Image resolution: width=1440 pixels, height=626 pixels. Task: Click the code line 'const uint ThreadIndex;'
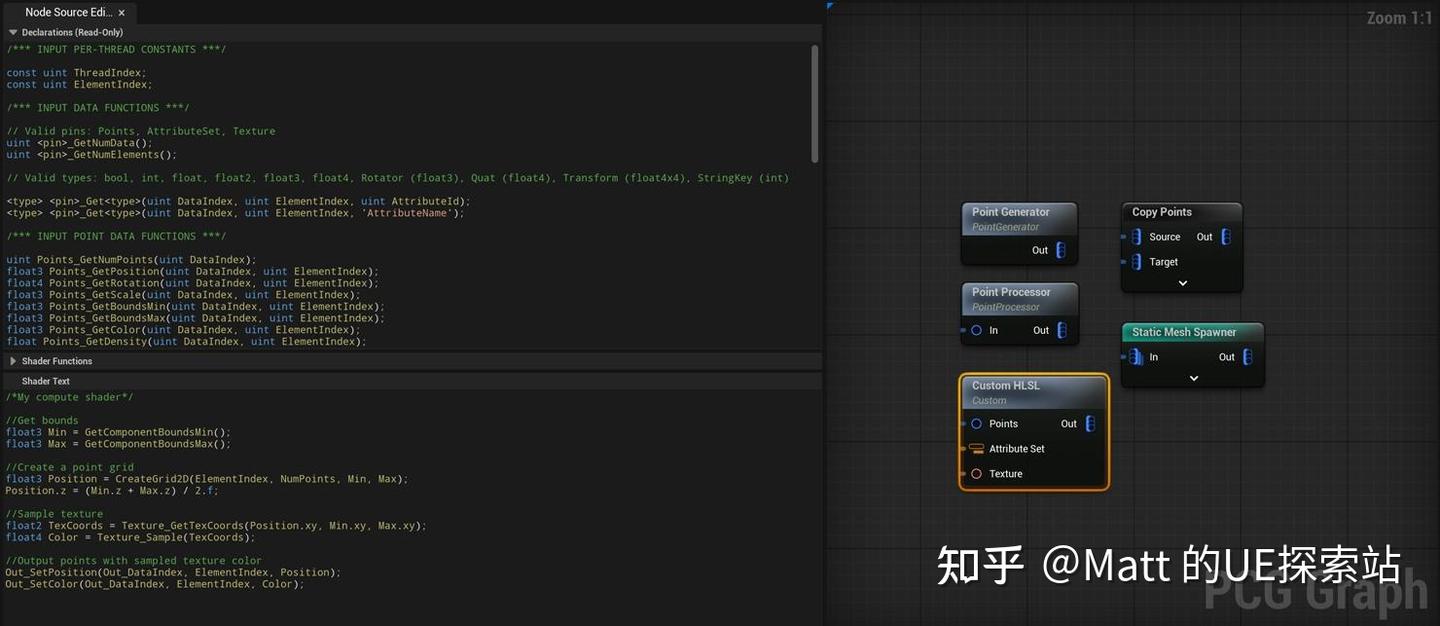pyautogui.click(x=76, y=73)
